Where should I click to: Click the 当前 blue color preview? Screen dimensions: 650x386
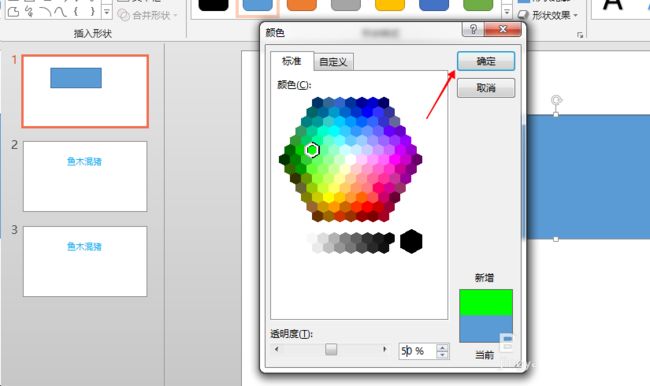486,329
